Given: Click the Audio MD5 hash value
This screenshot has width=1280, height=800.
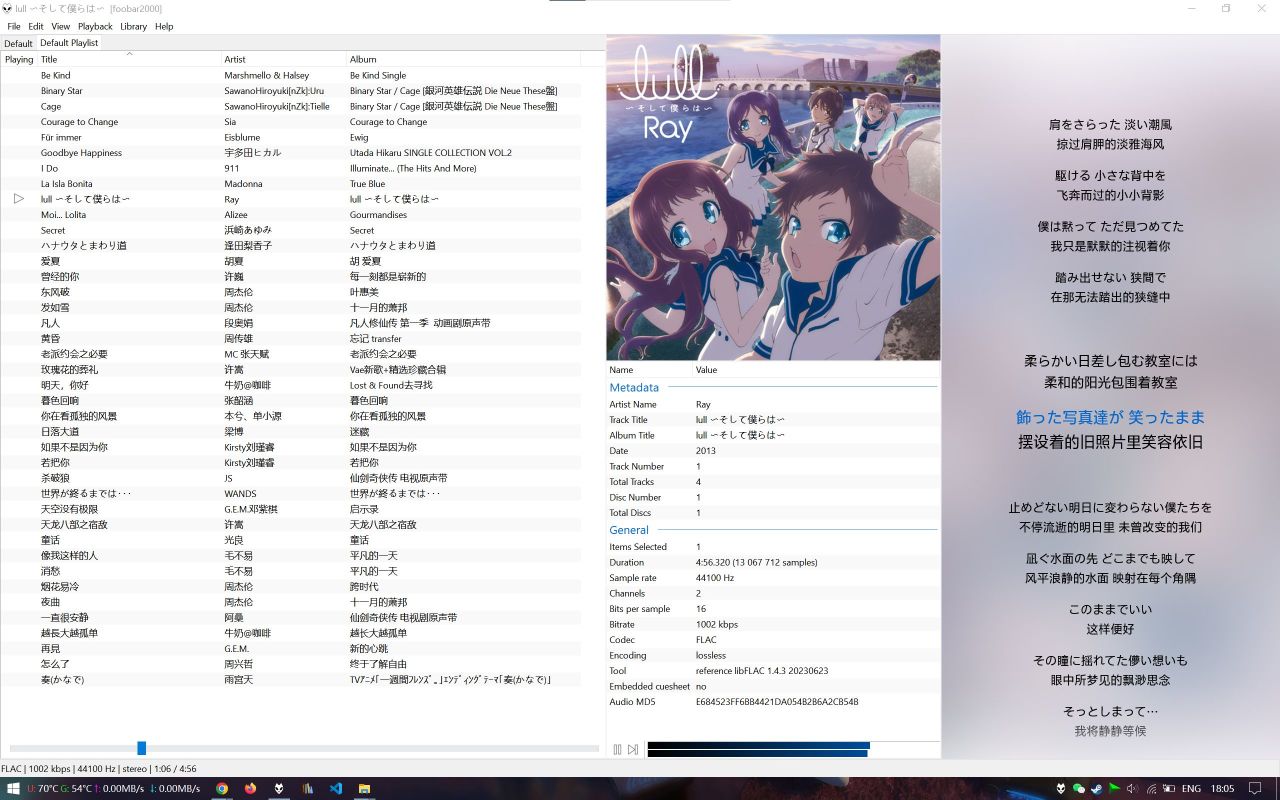Looking at the screenshot, I should coord(777,702).
